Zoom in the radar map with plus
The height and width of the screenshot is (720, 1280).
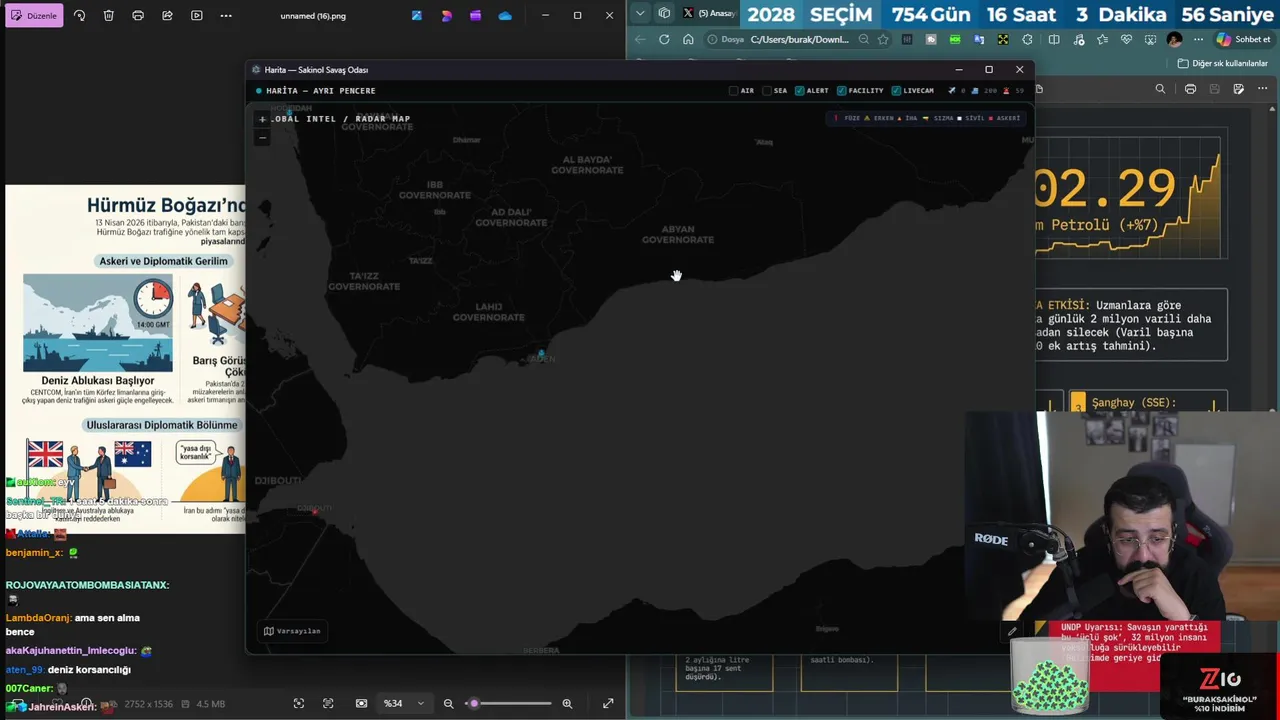(x=262, y=119)
